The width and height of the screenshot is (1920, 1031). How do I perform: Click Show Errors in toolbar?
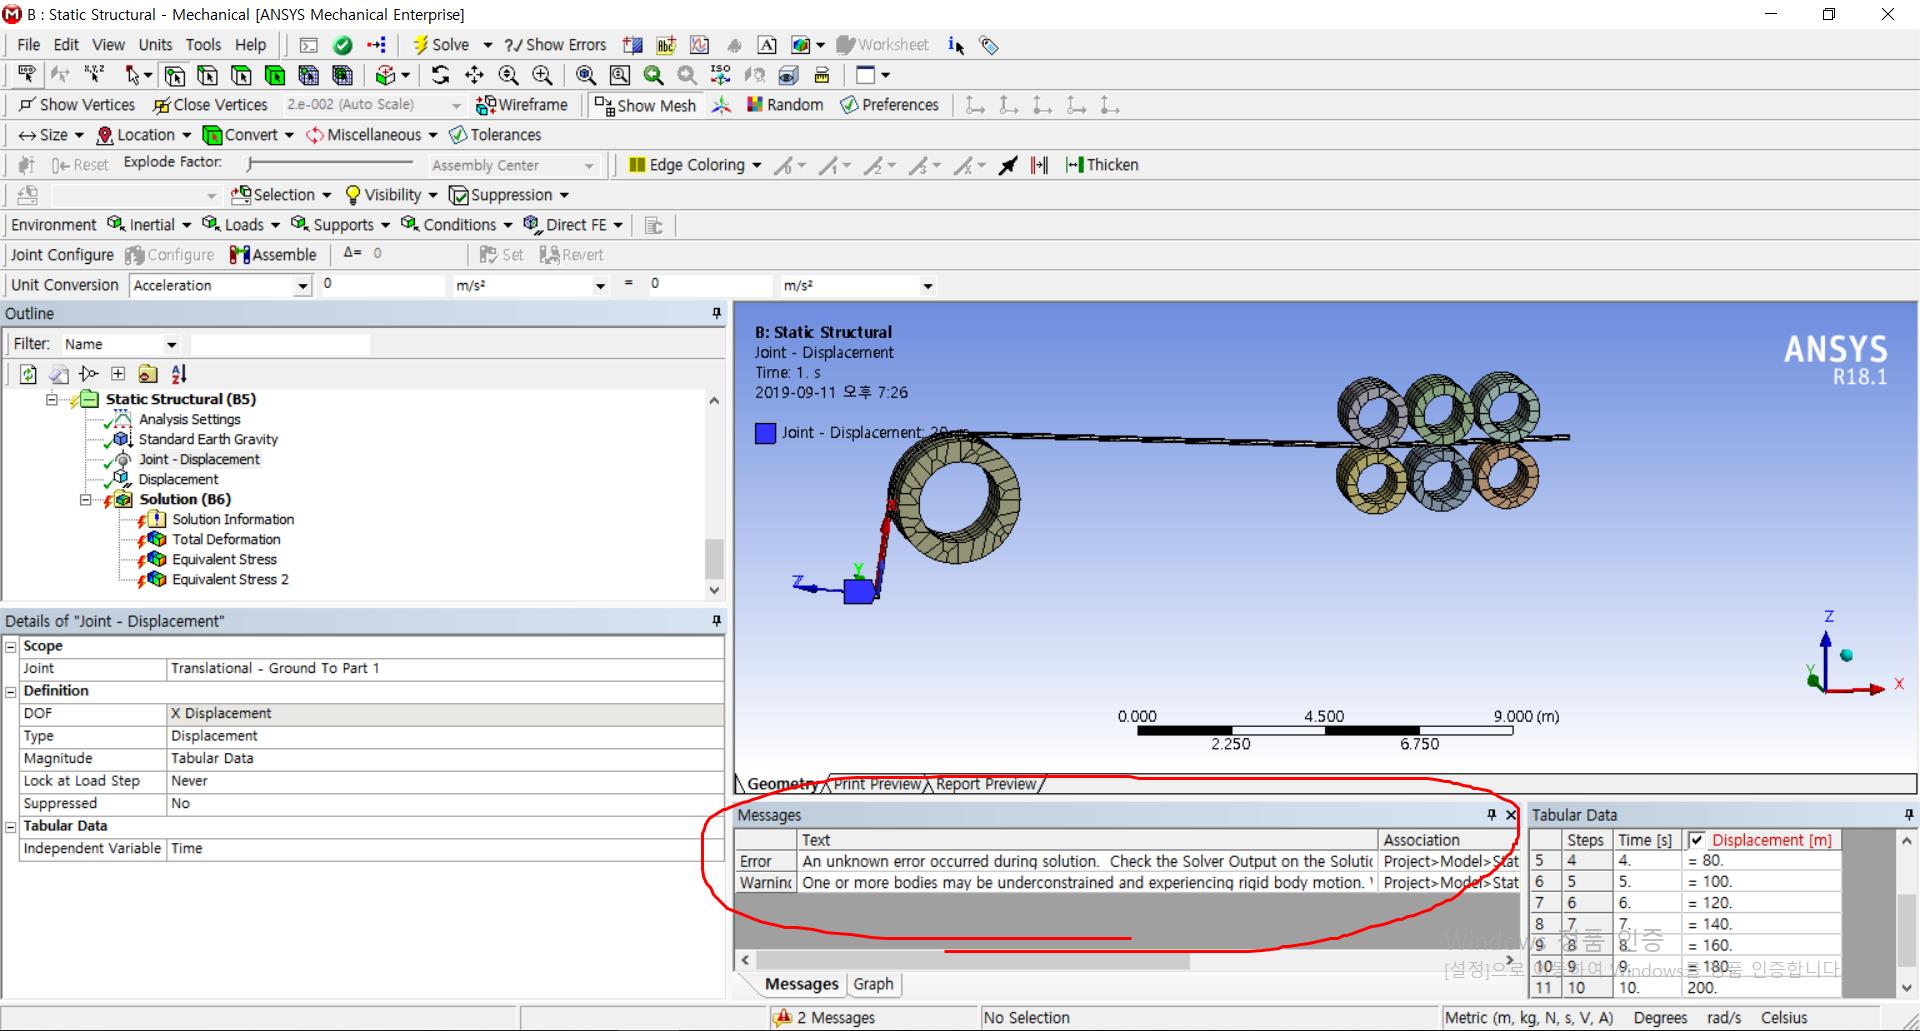(556, 45)
